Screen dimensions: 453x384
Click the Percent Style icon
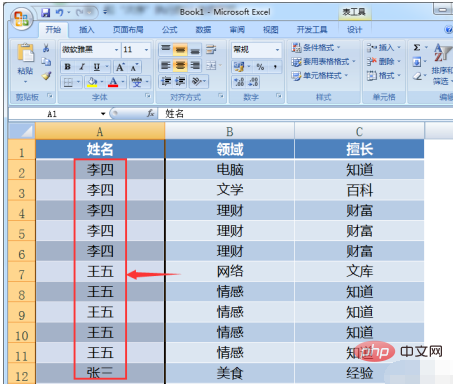point(260,67)
